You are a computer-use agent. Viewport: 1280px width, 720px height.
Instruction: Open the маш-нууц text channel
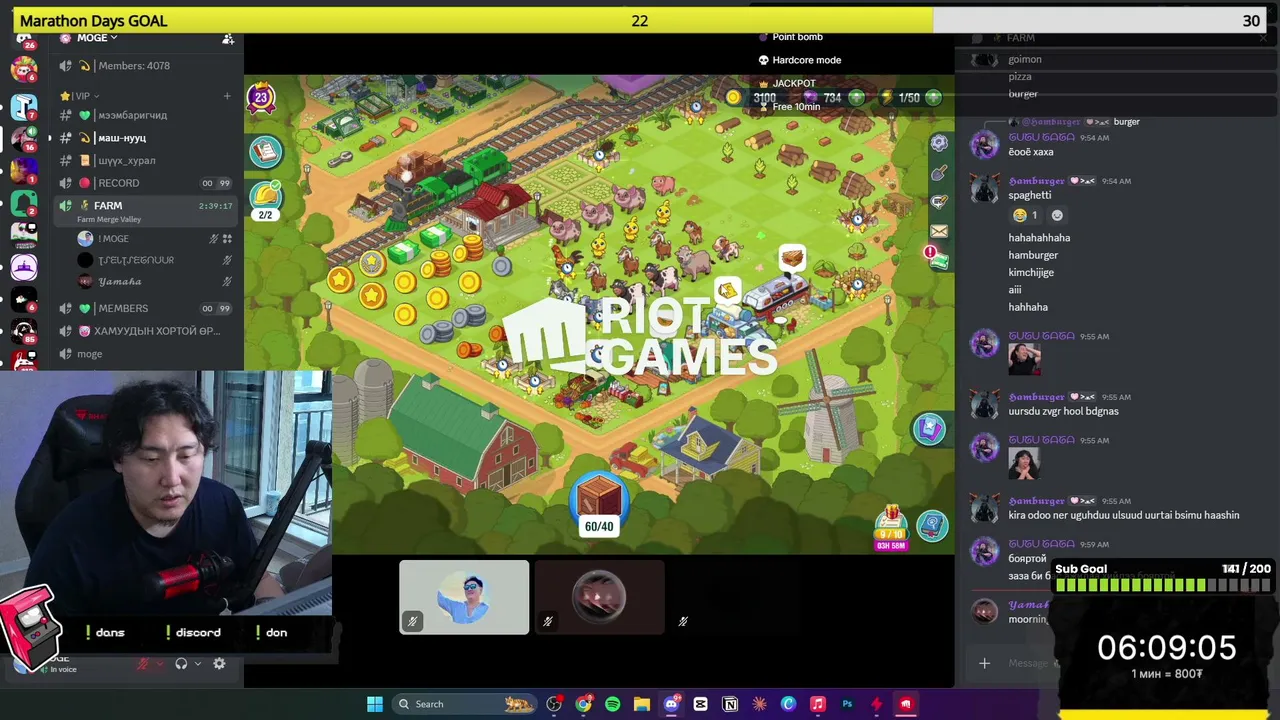coord(145,138)
